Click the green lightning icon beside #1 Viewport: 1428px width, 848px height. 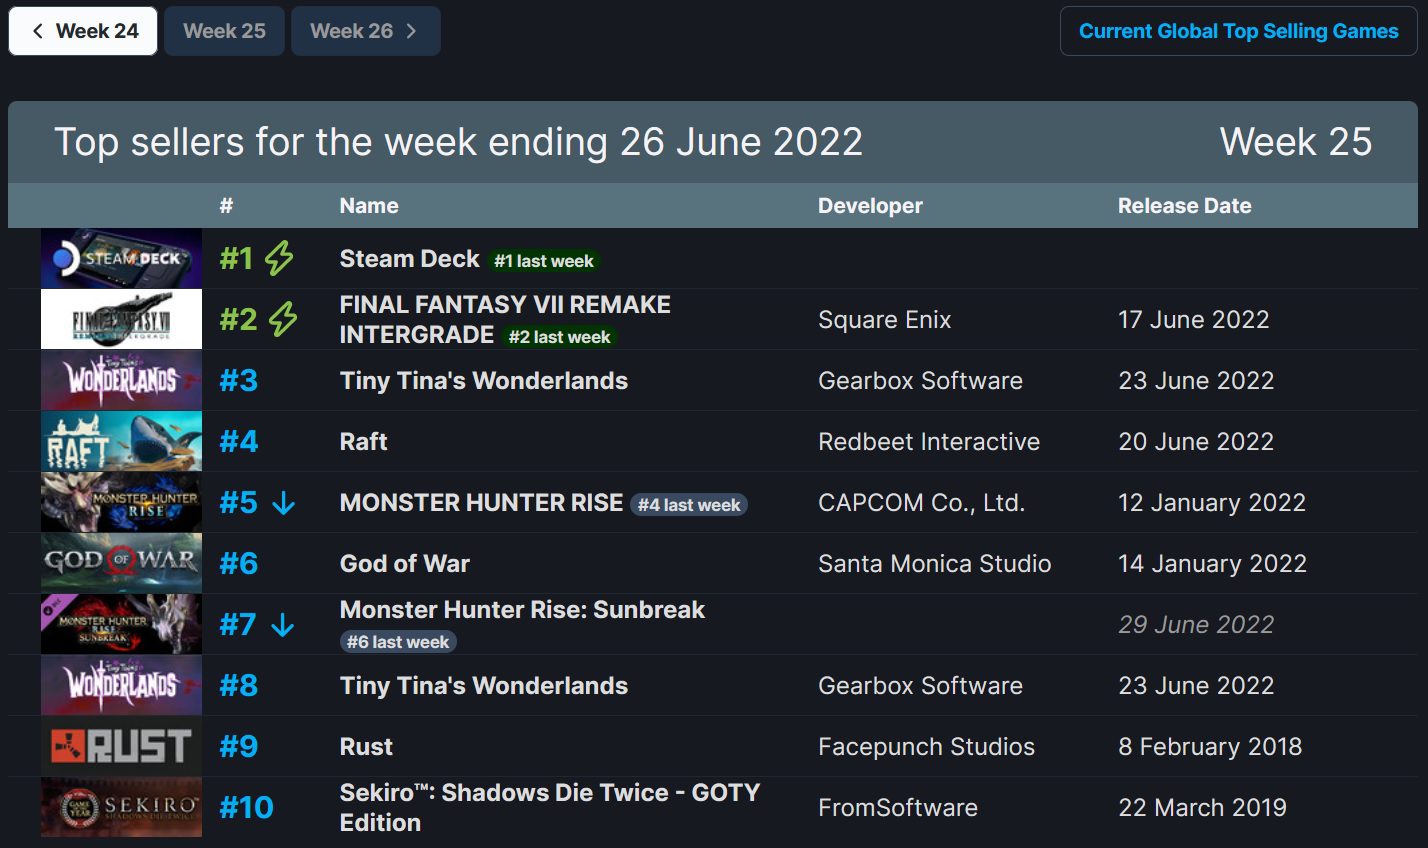pos(279,258)
